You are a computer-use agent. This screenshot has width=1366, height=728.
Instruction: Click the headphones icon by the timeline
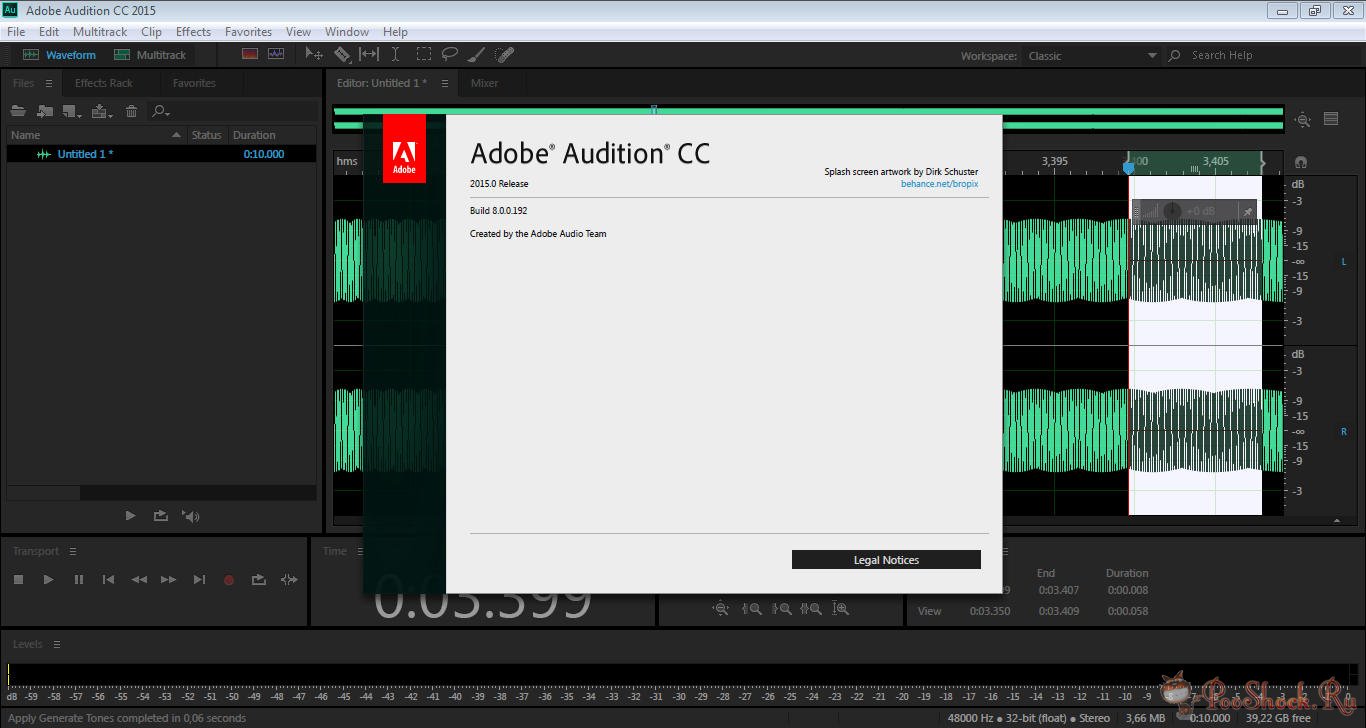coord(1300,161)
